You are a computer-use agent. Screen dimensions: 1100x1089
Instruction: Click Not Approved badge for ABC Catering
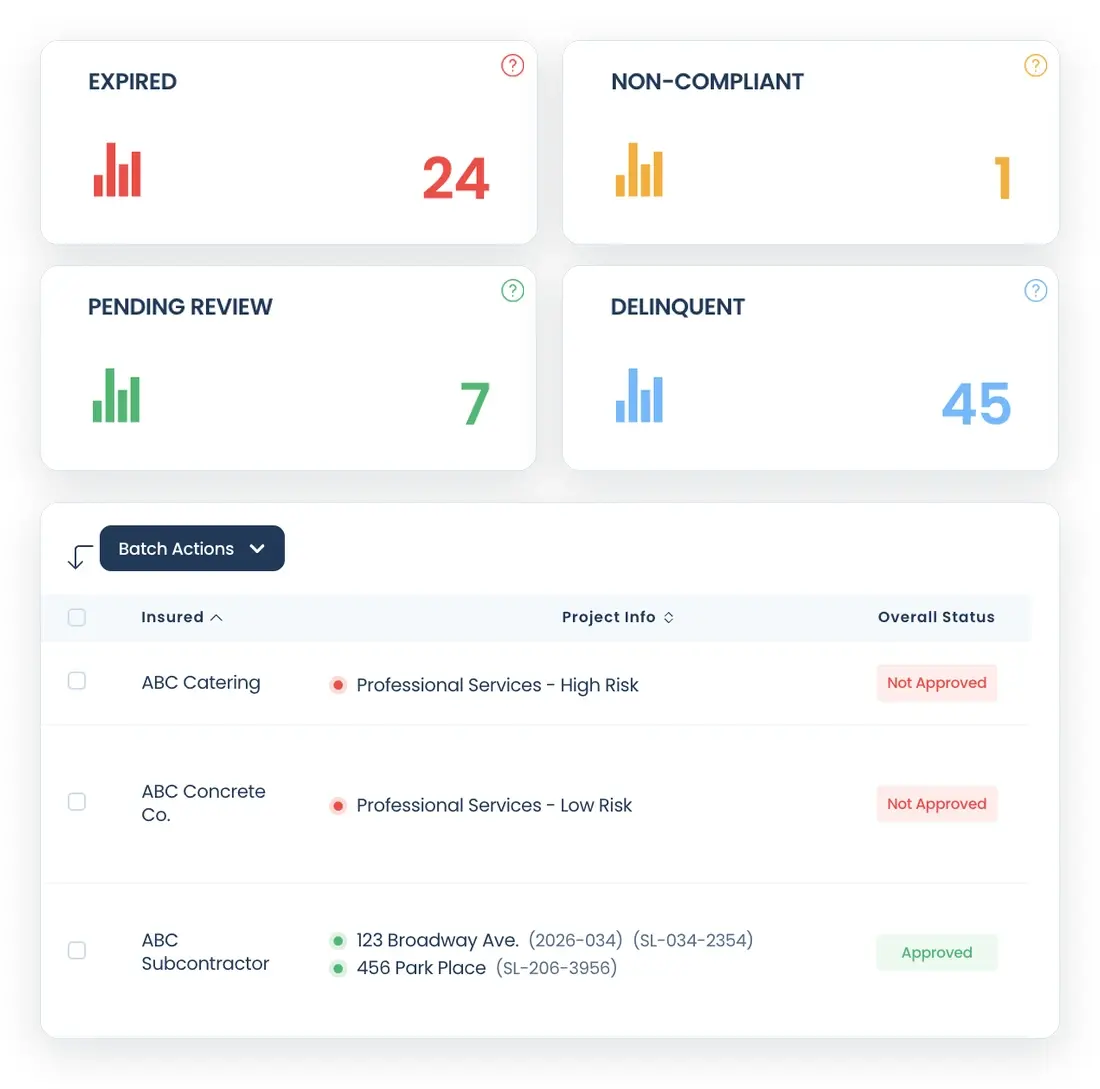937,683
